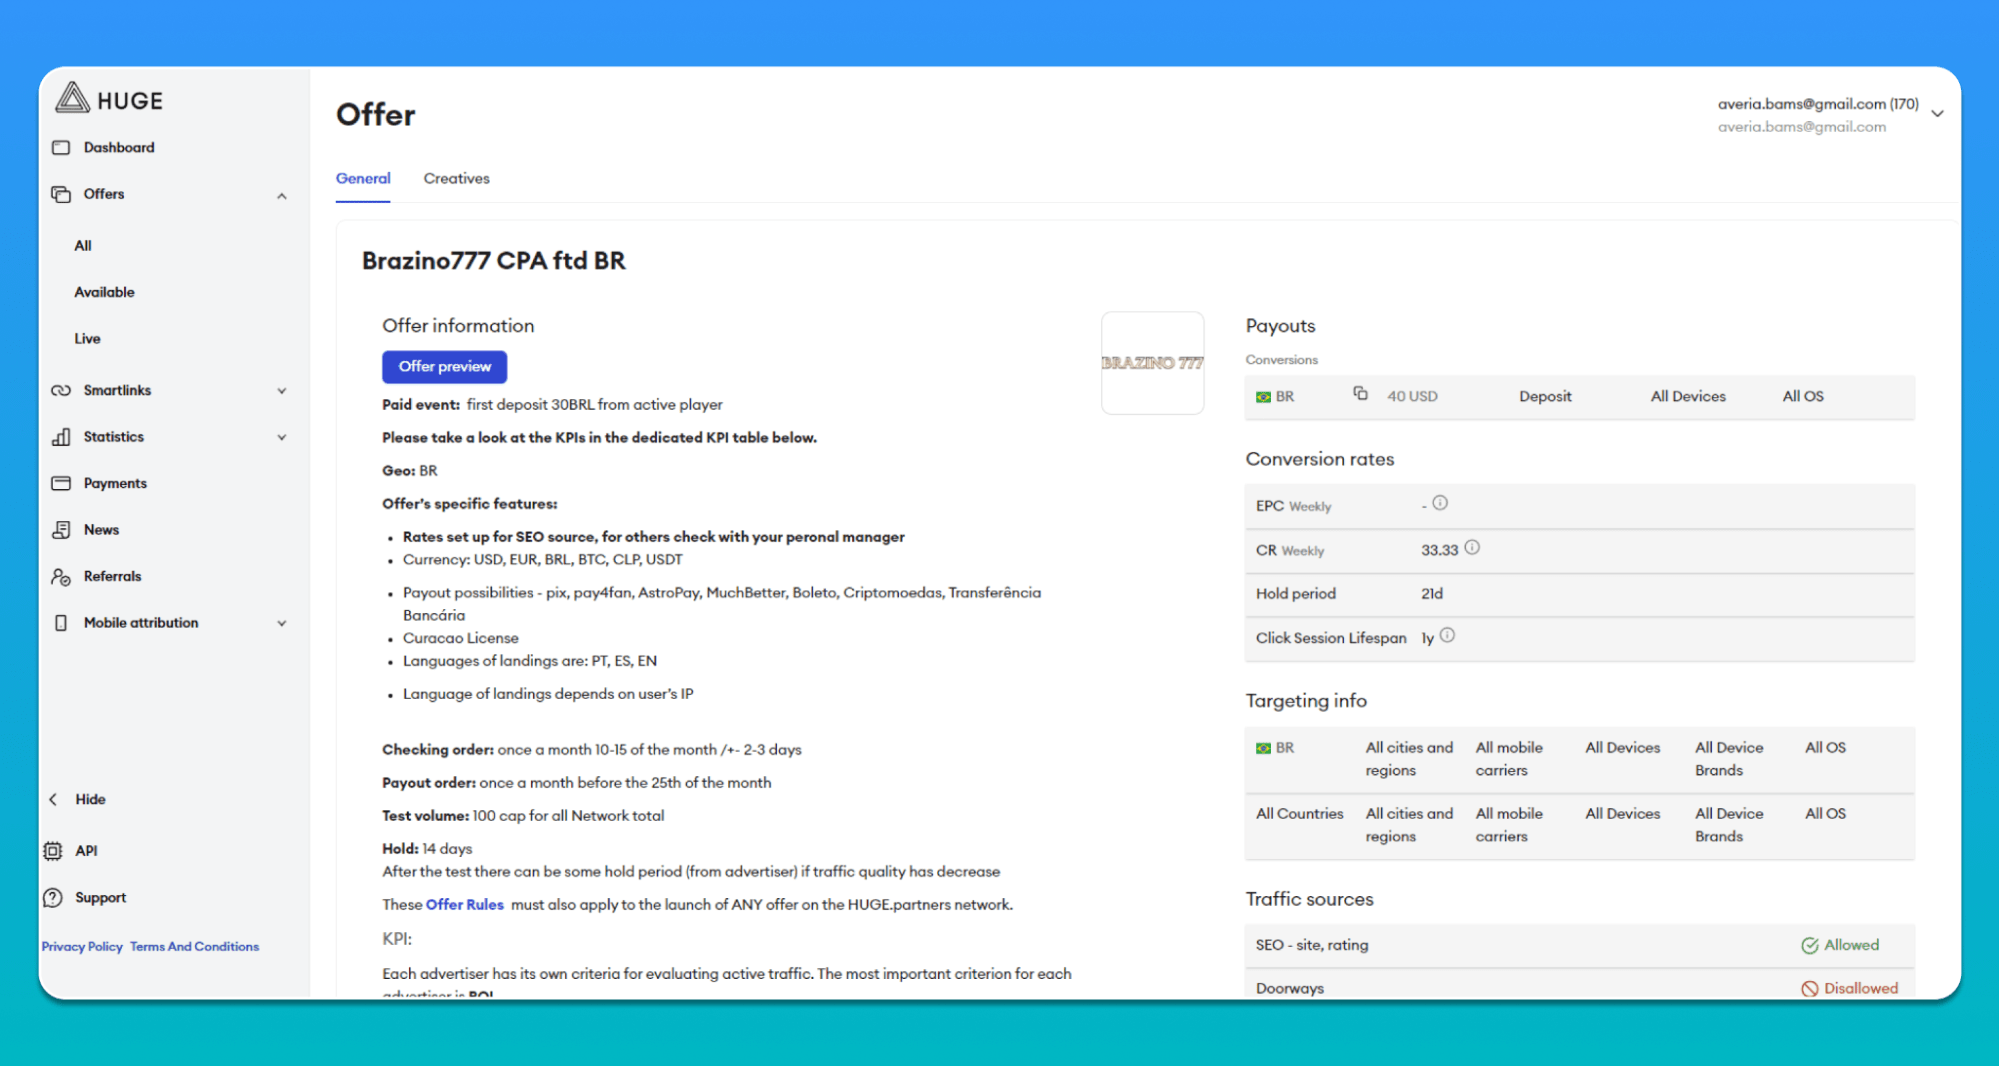The image size is (1999, 1066).
Task: Collapse the Offers sidebar section
Action: (282, 196)
